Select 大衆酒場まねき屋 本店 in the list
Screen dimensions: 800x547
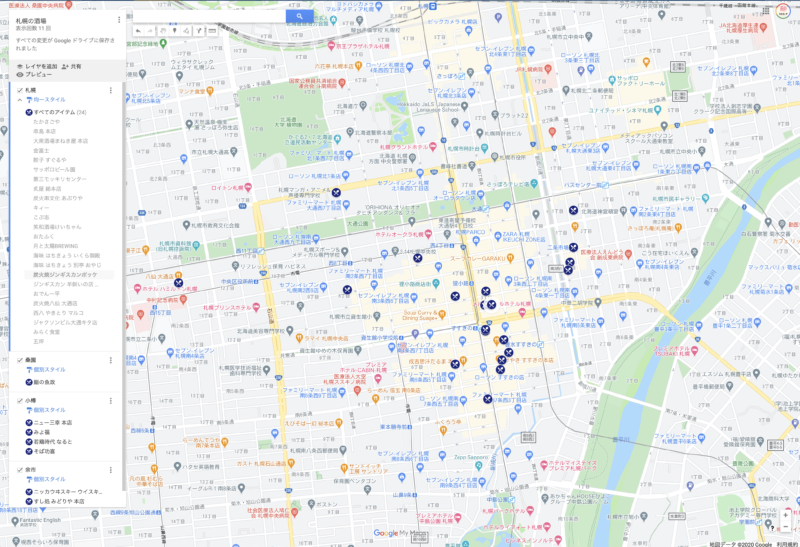click(61, 141)
